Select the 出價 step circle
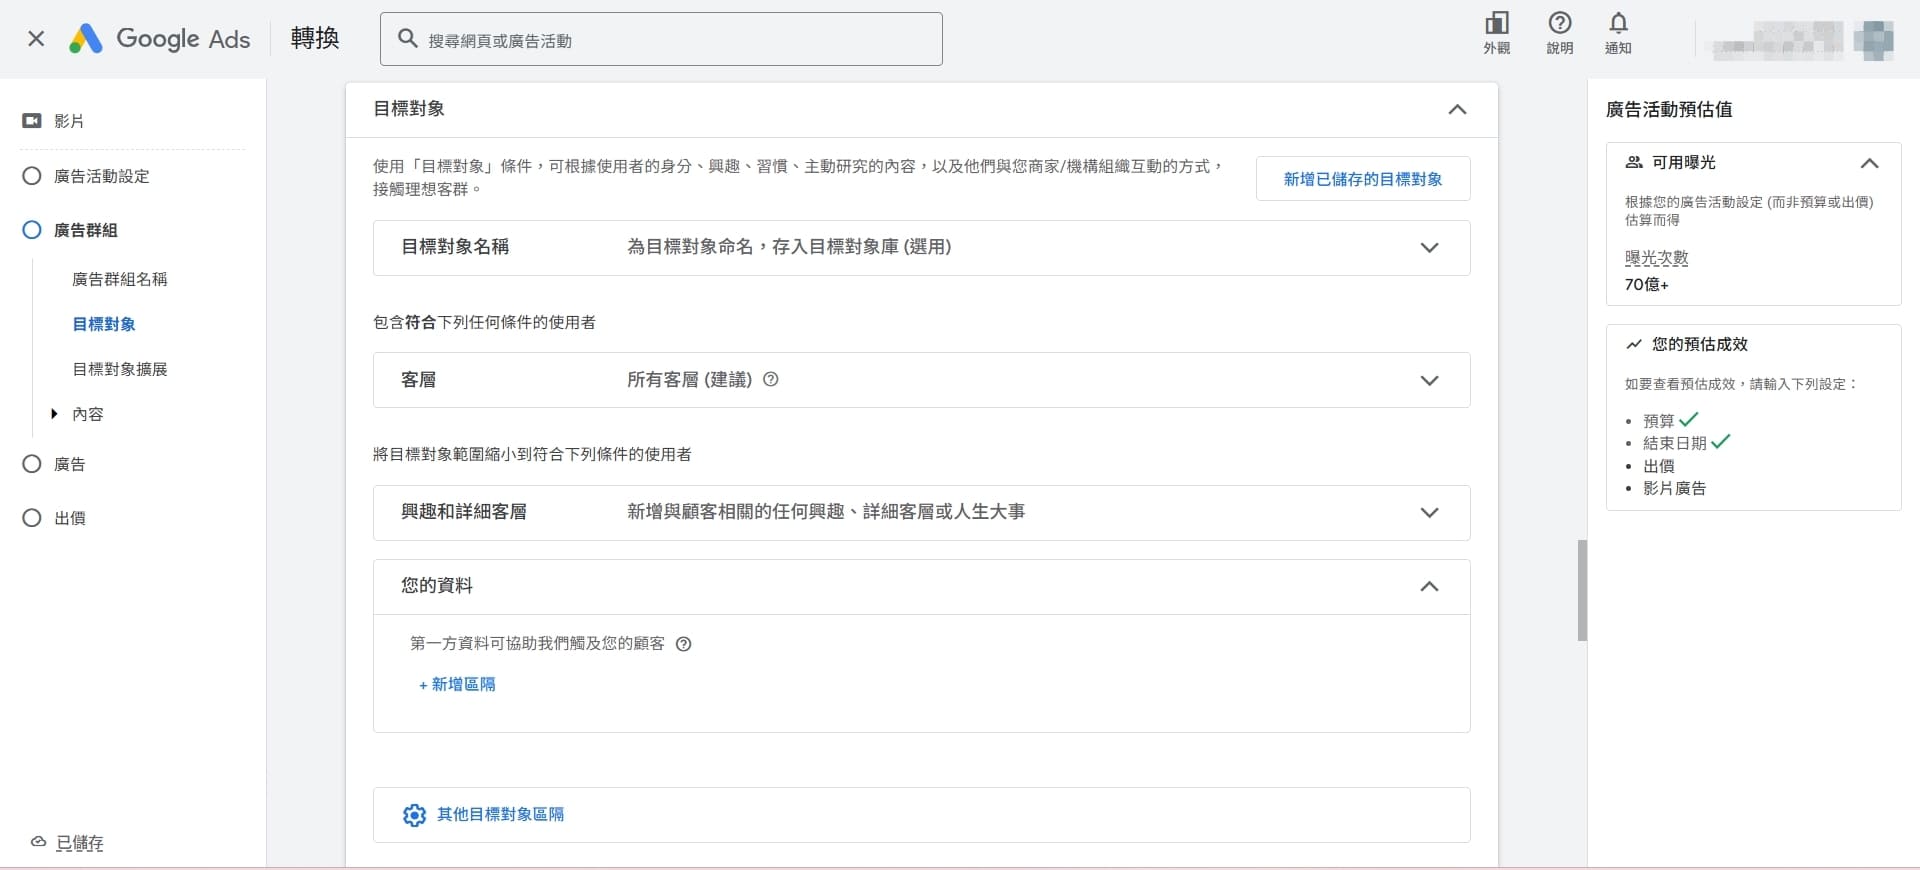Image resolution: width=1920 pixels, height=870 pixels. pos(32,518)
